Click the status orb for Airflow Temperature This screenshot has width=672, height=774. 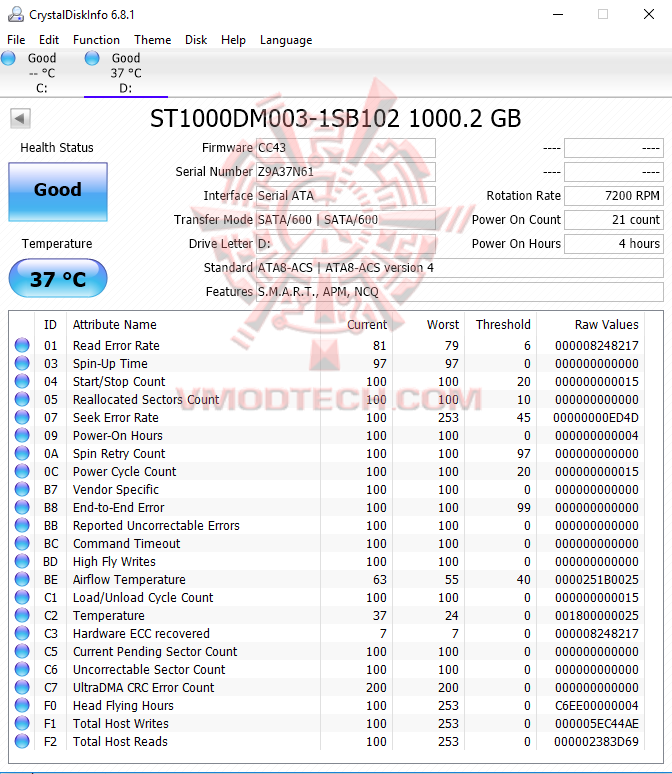[x=22, y=580]
